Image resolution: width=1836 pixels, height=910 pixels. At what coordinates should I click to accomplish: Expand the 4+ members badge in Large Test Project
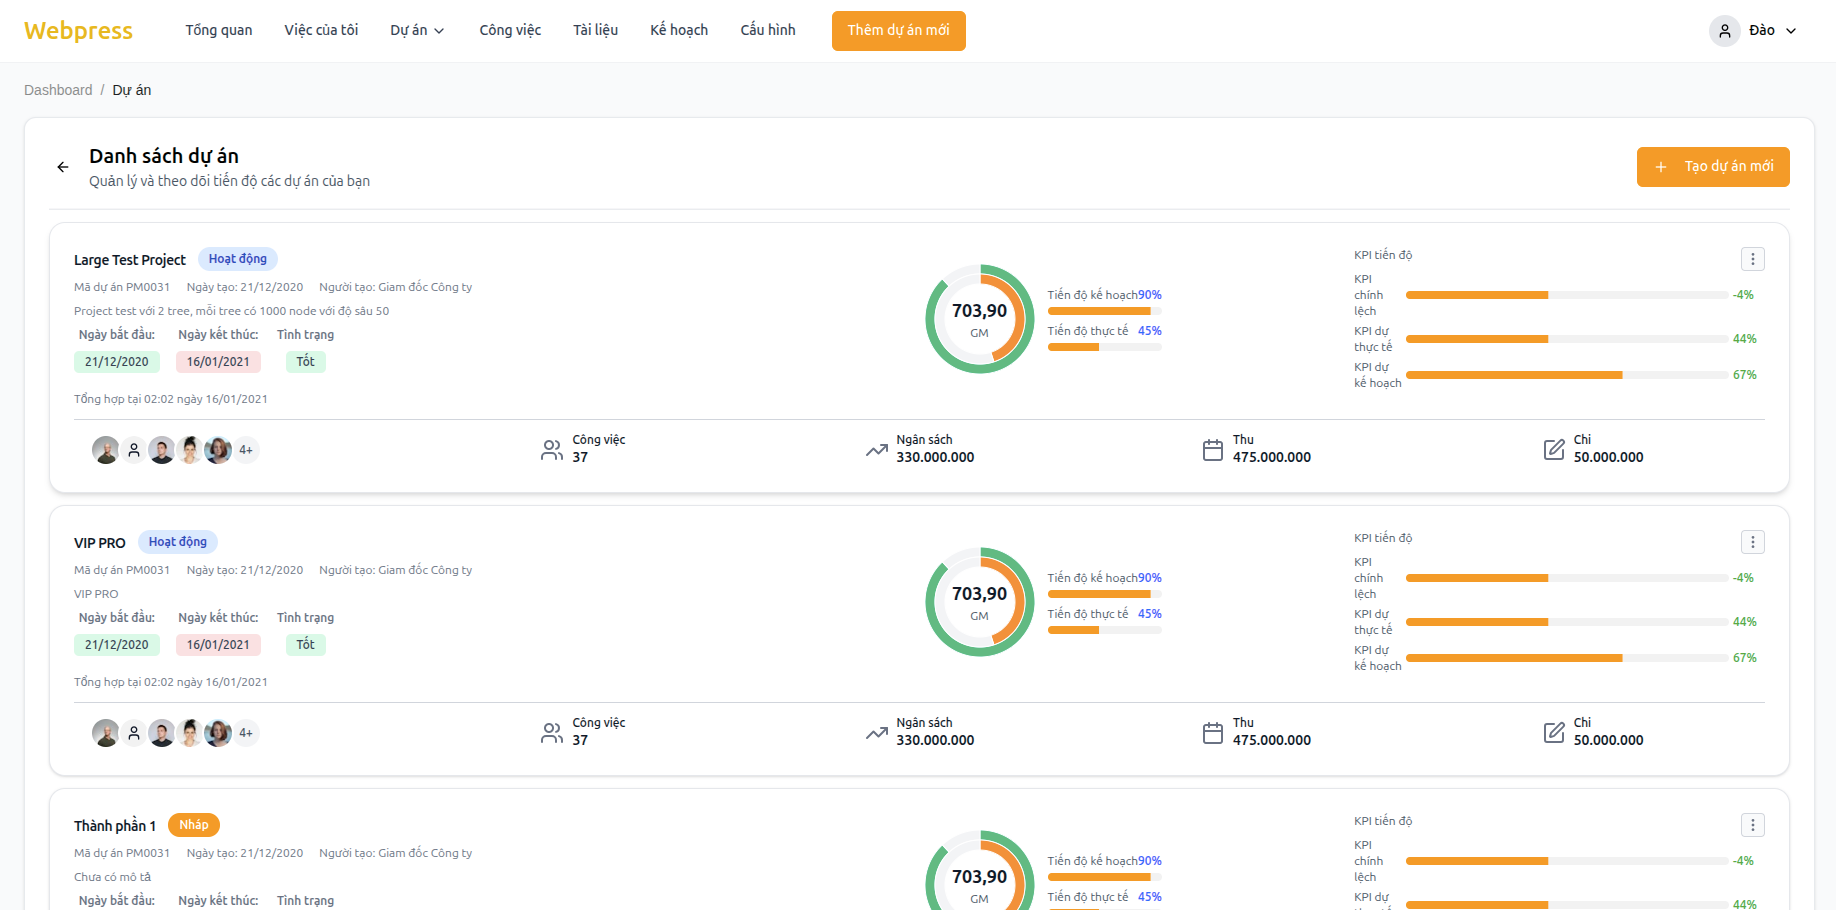[x=246, y=450]
